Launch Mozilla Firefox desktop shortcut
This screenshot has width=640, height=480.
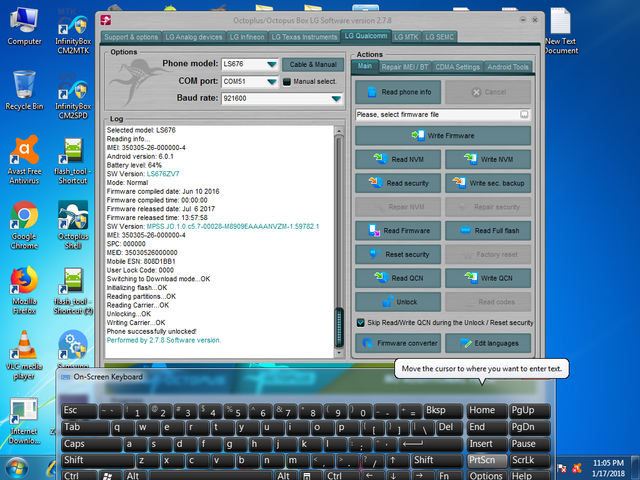click(24, 290)
